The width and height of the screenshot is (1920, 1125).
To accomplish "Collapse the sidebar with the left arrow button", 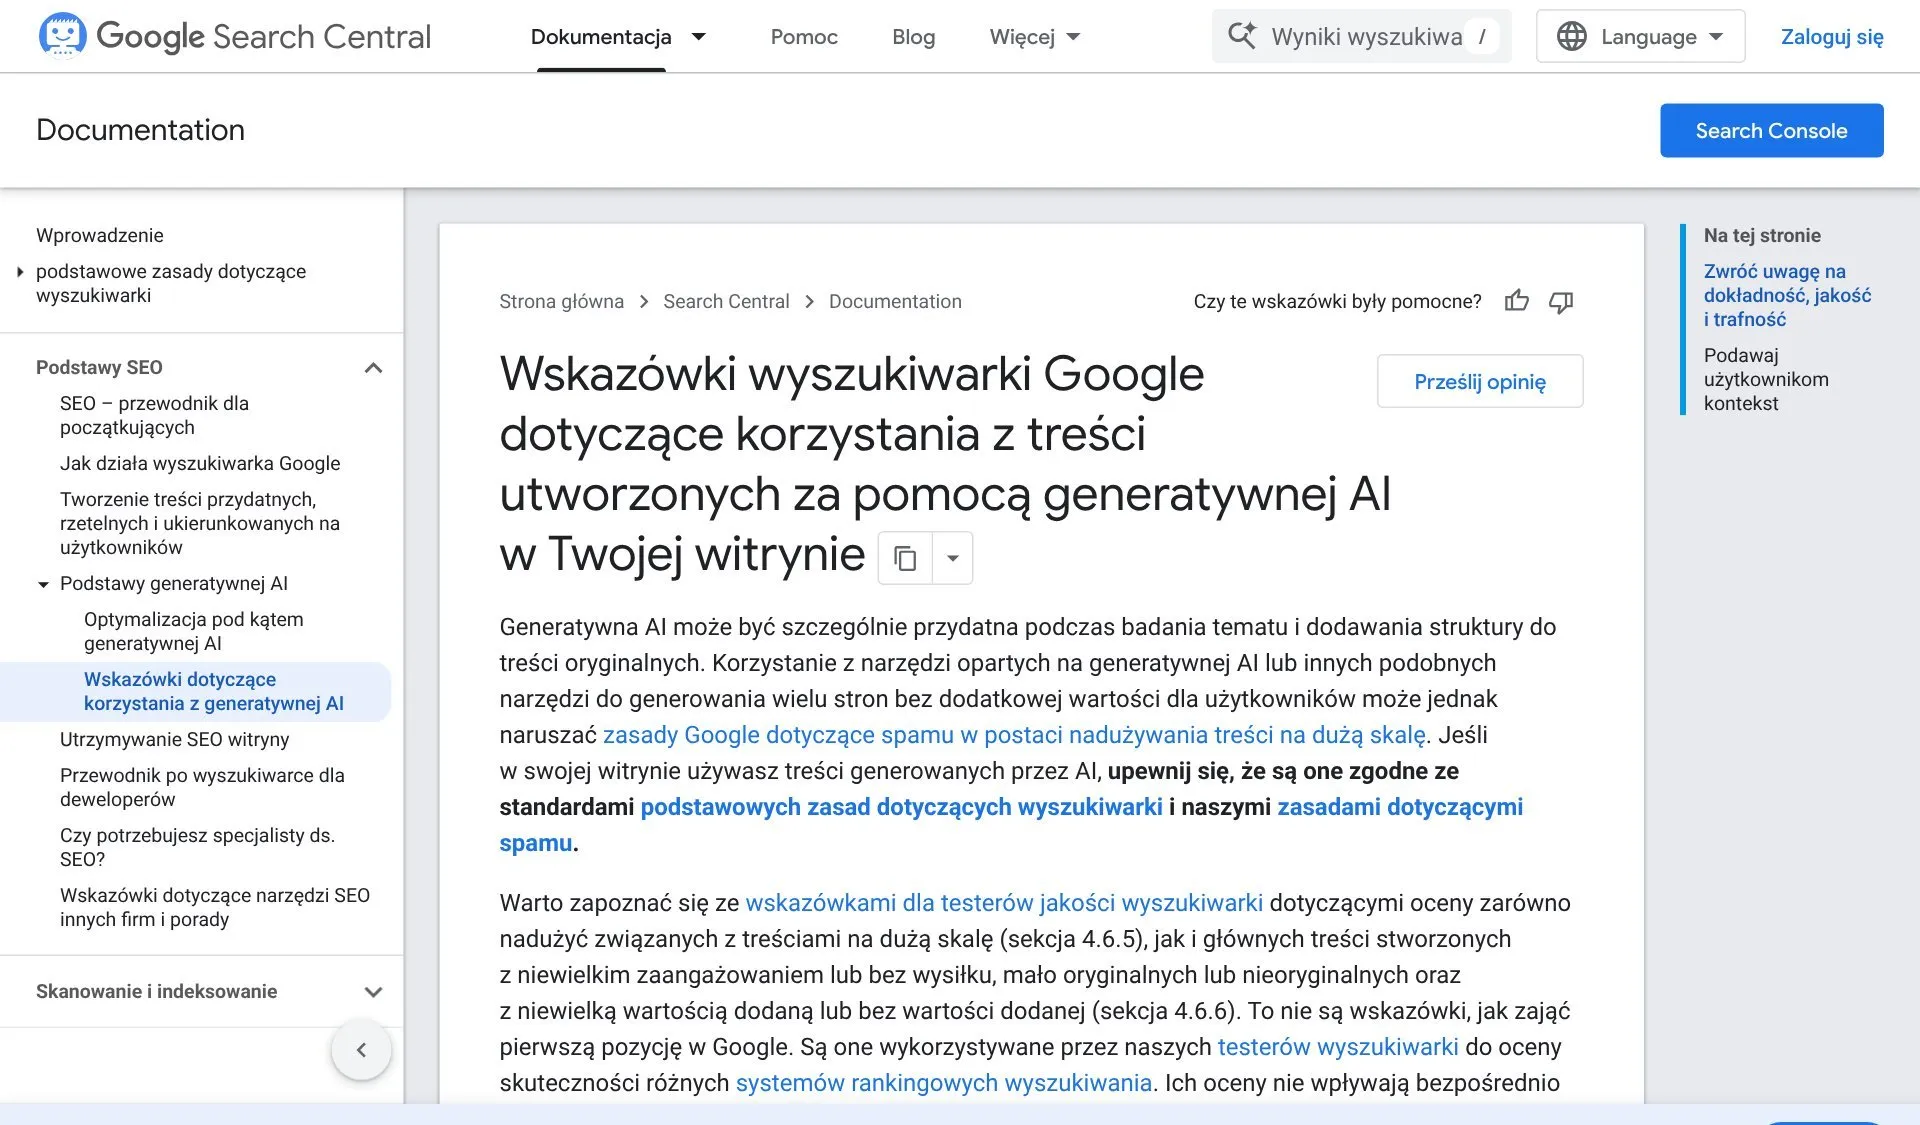I will (361, 1049).
